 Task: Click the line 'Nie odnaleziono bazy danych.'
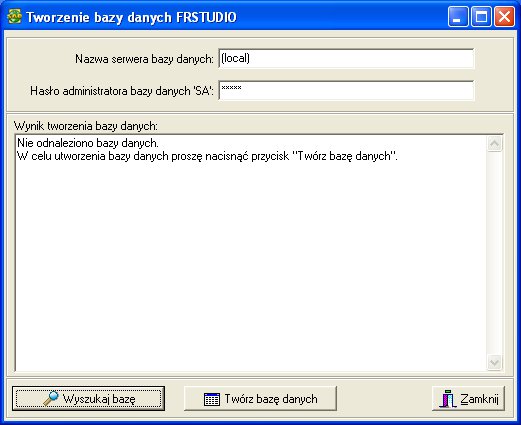(88, 143)
